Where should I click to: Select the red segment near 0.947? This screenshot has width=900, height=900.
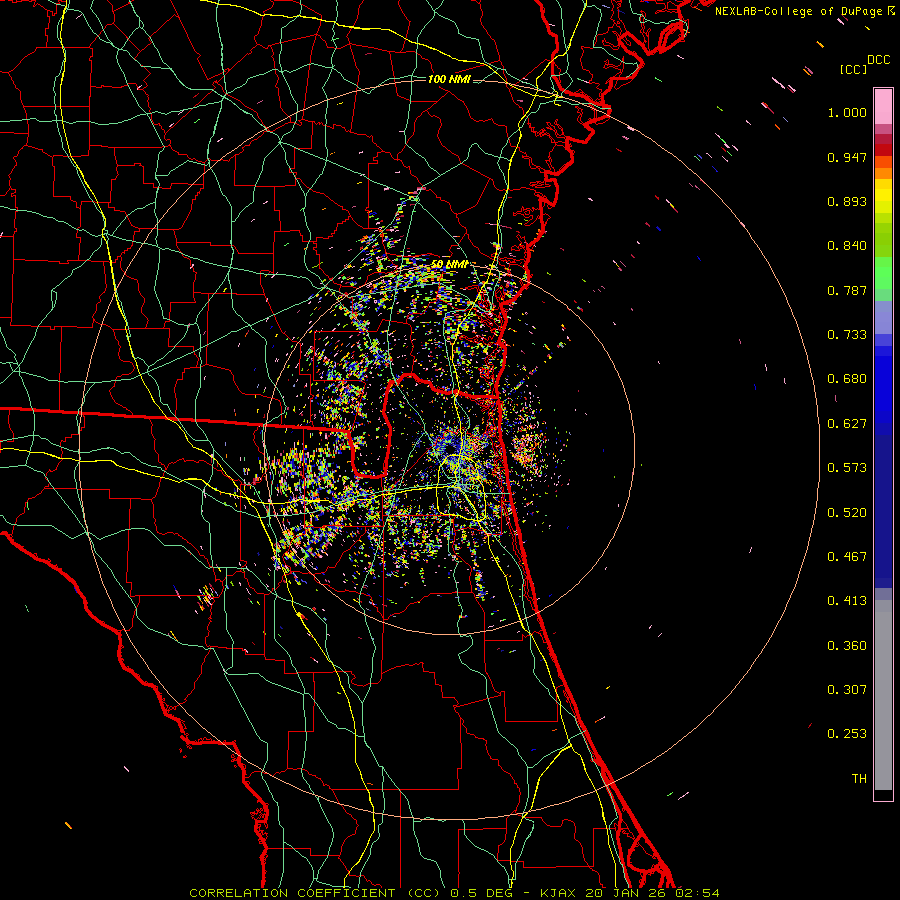click(883, 150)
